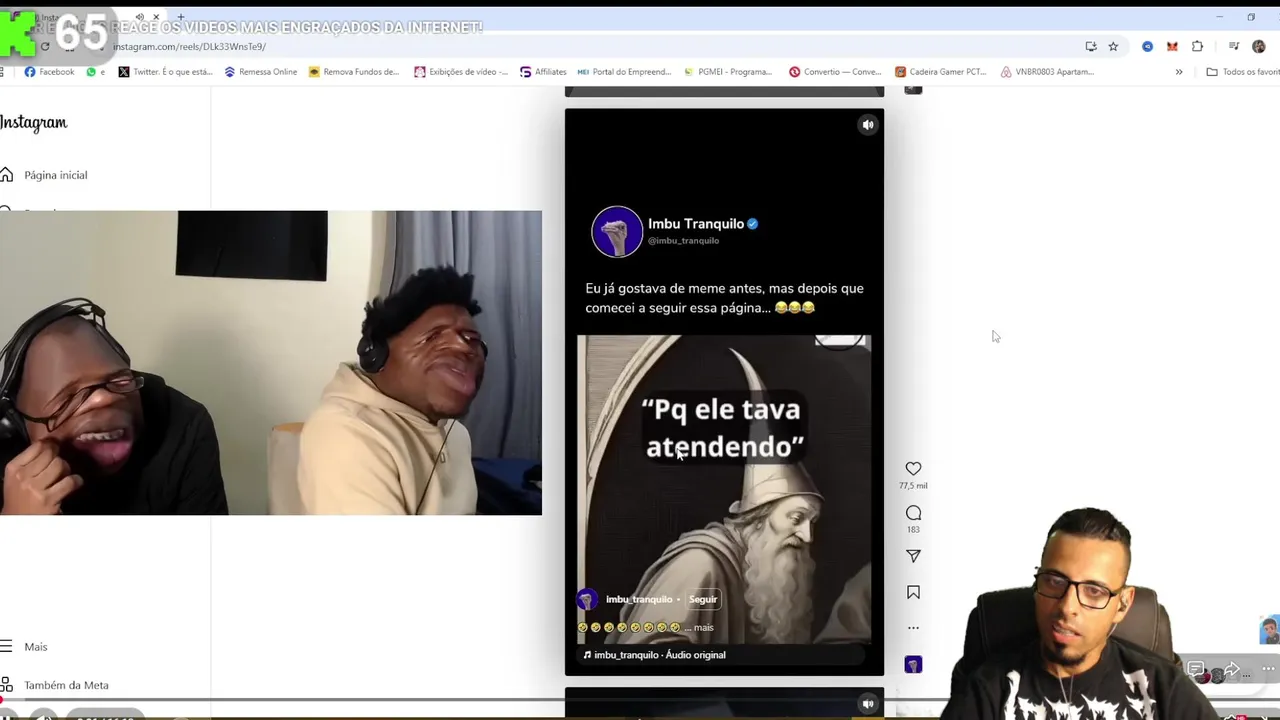Click the Instagram logo
This screenshot has width=1280, height=720.
(x=33, y=123)
